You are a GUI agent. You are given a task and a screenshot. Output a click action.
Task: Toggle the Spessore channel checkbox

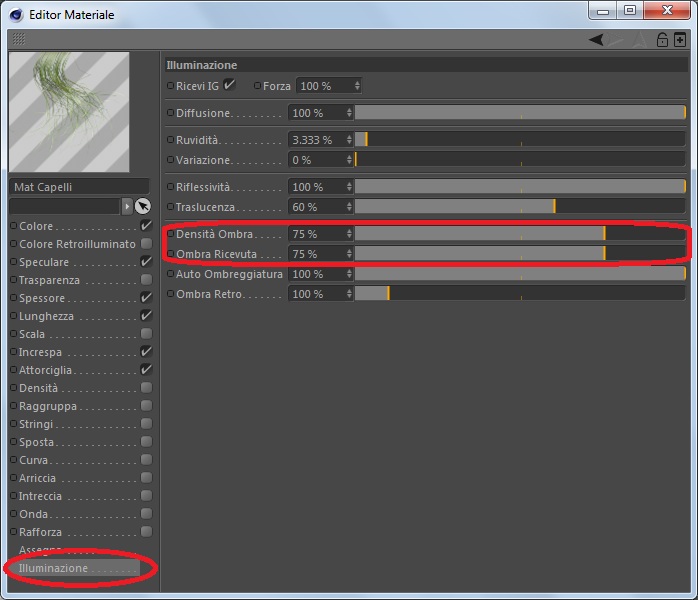(146, 297)
